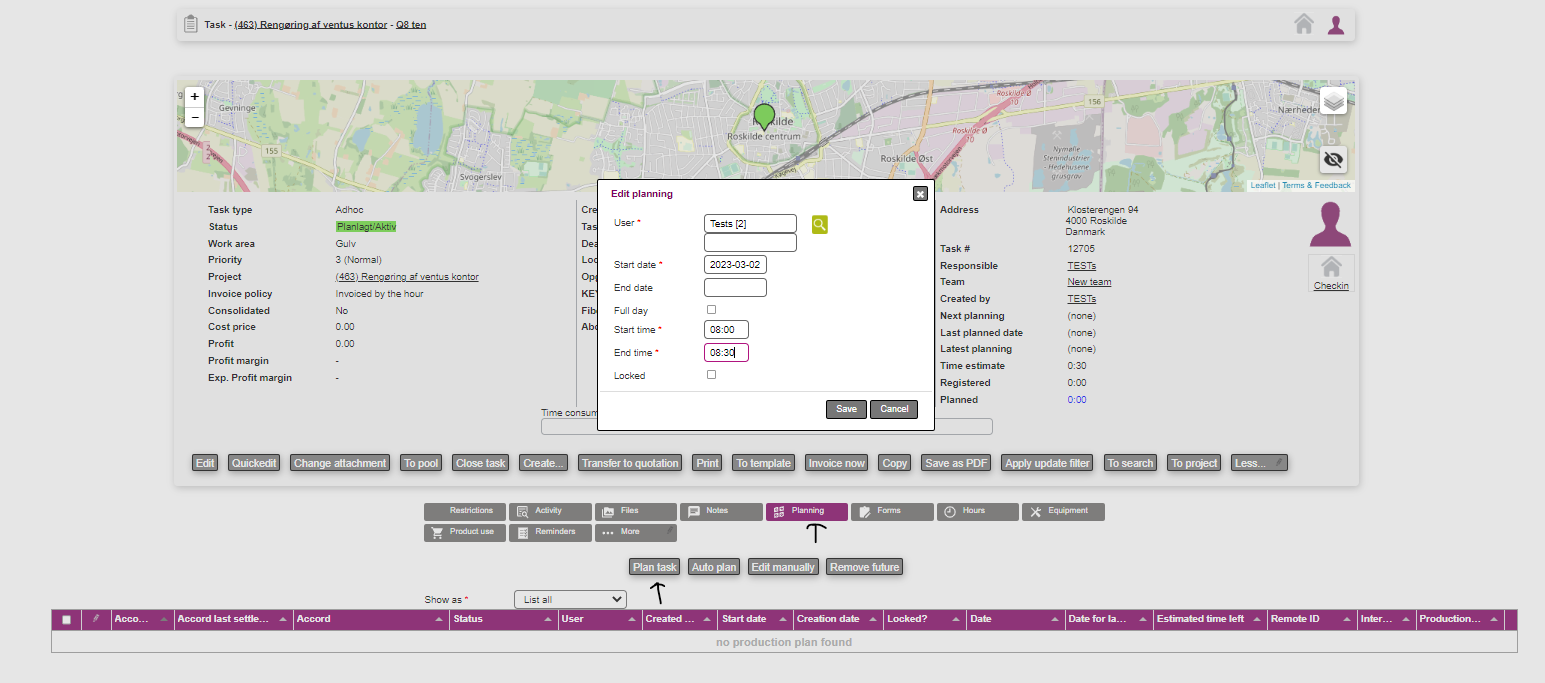
Task: Open the Show as dropdown
Action: pyautogui.click(x=570, y=600)
